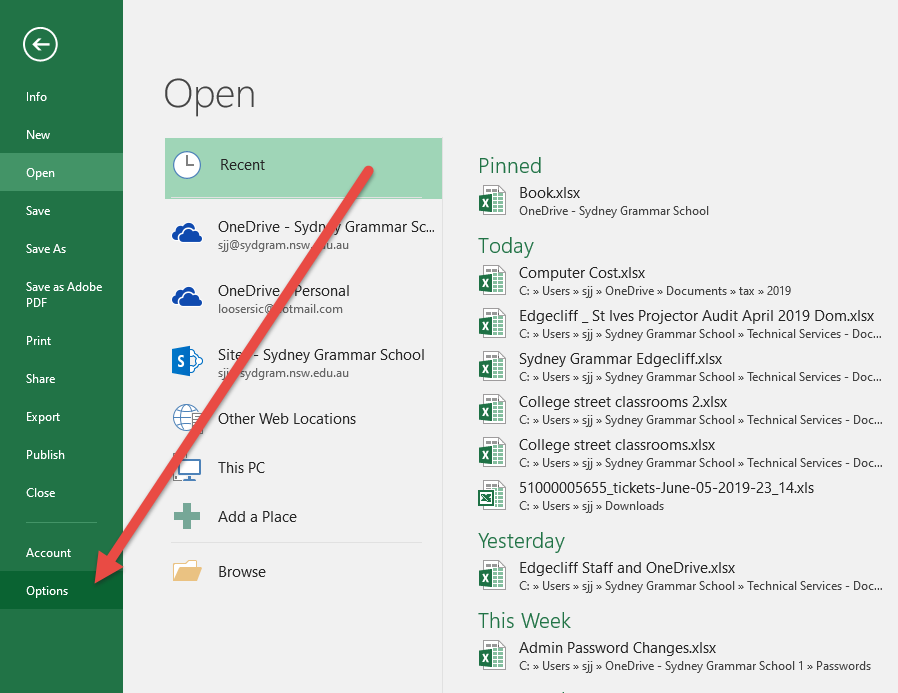Click the back arrow circle icon
This screenshot has width=898, height=693.
click(x=40, y=44)
